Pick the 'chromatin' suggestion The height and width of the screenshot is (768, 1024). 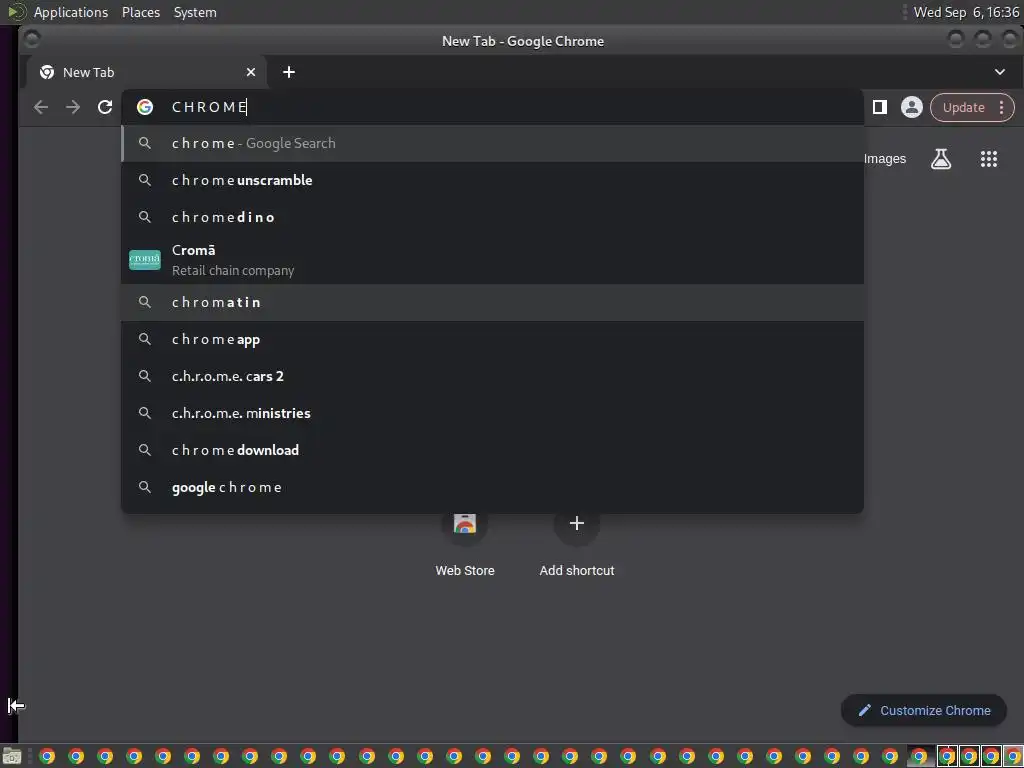click(x=492, y=302)
